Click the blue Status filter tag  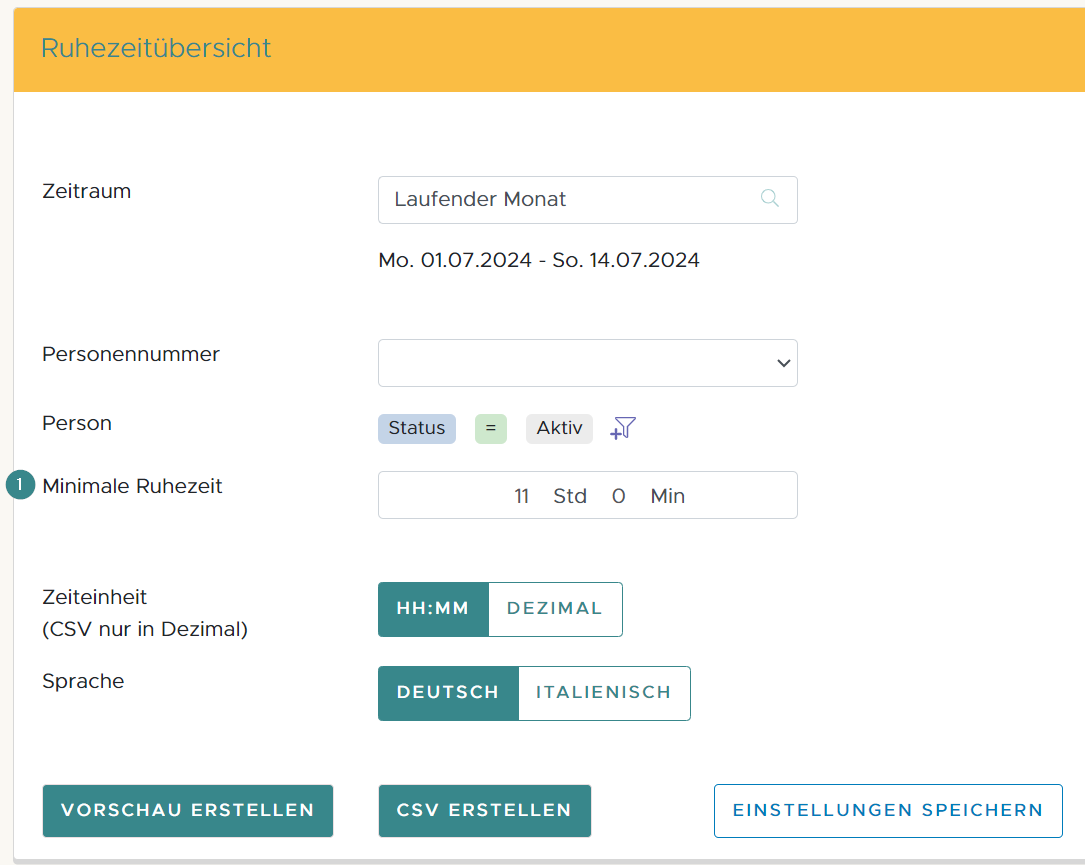[x=416, y=428]
